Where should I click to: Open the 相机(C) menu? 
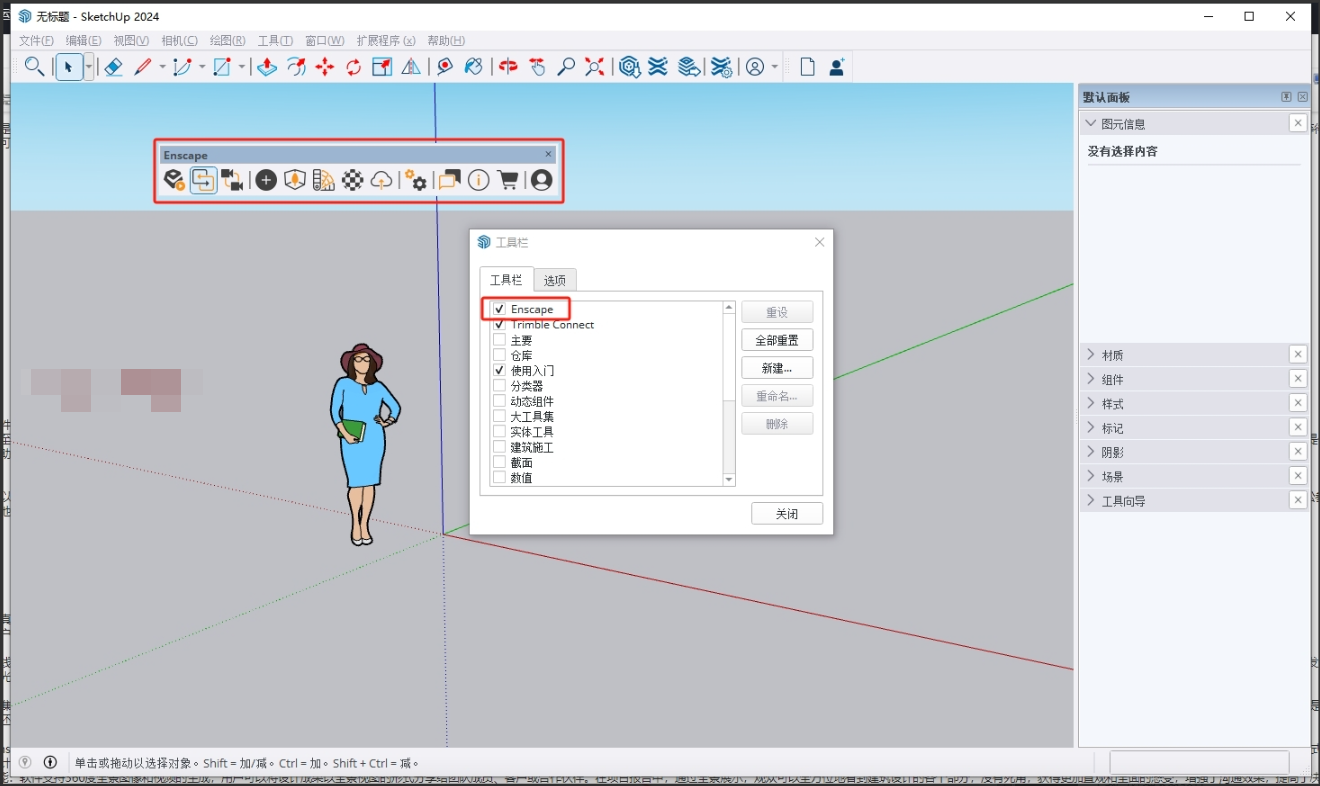click(180, 41)
